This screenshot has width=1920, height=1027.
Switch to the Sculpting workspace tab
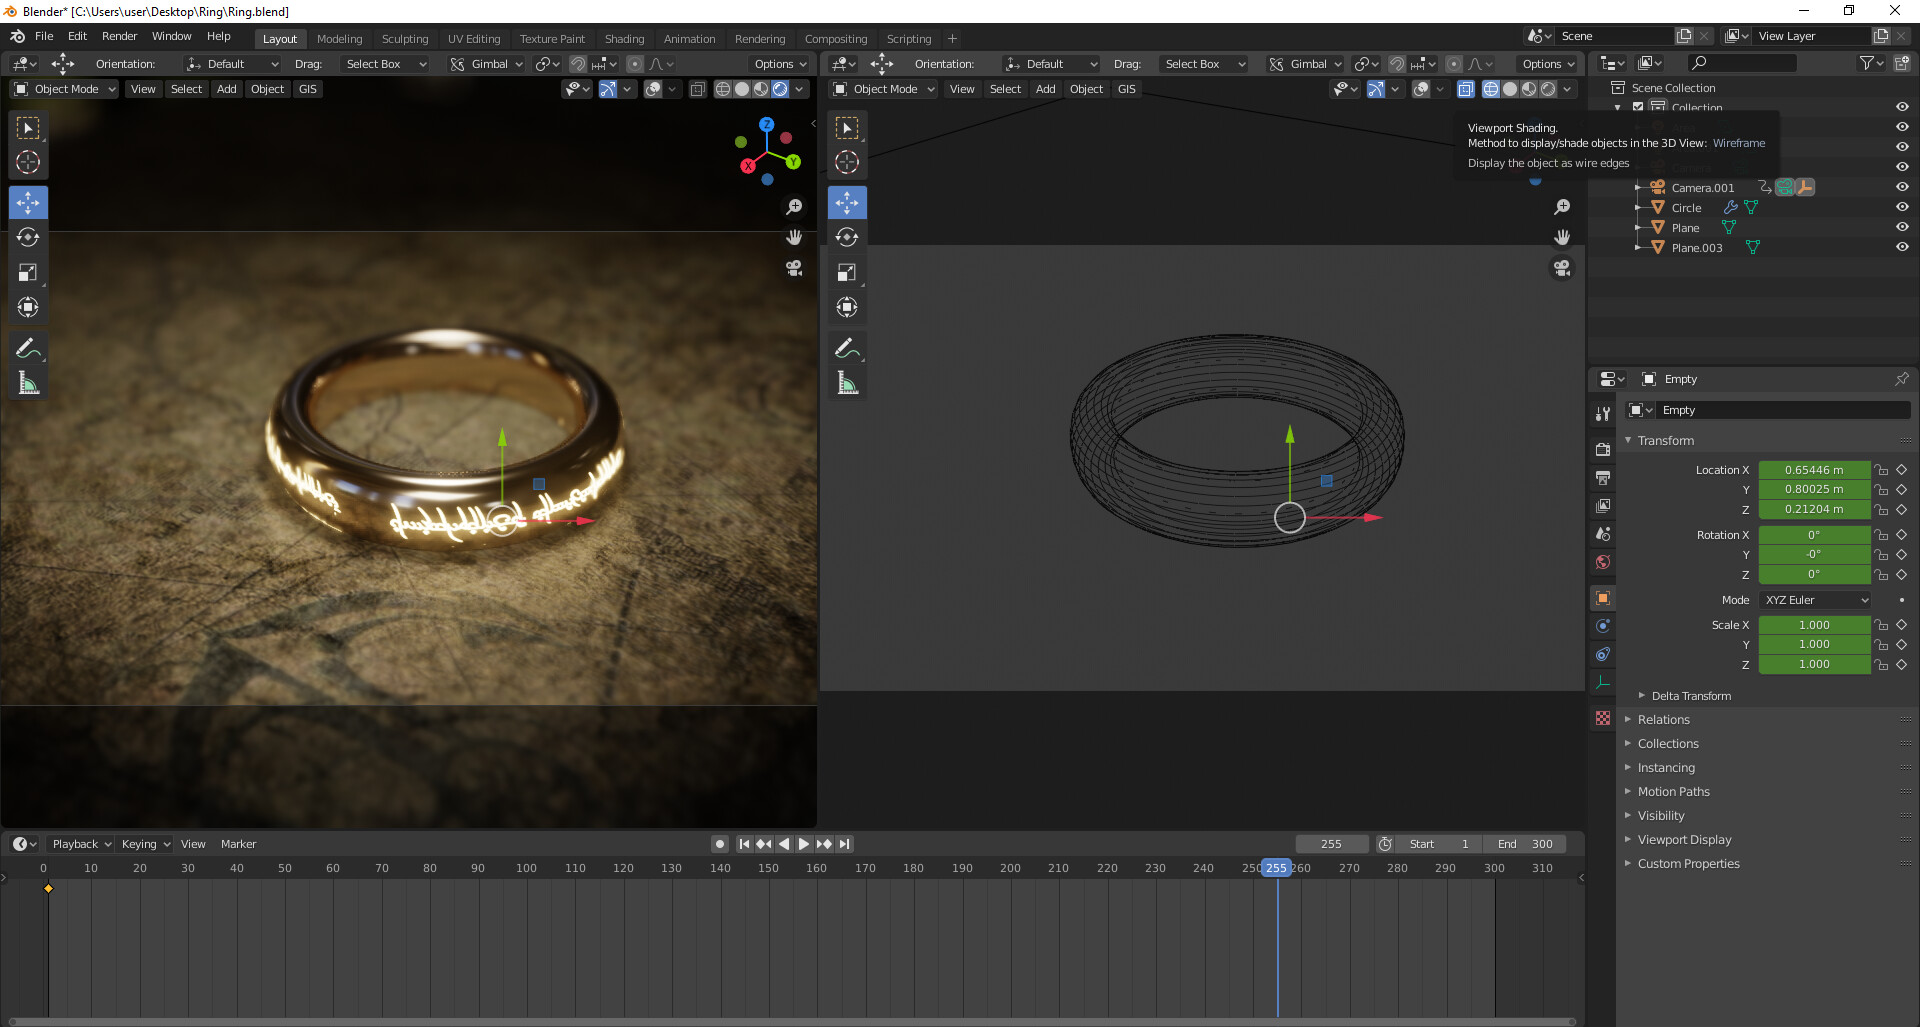point(405,39)
